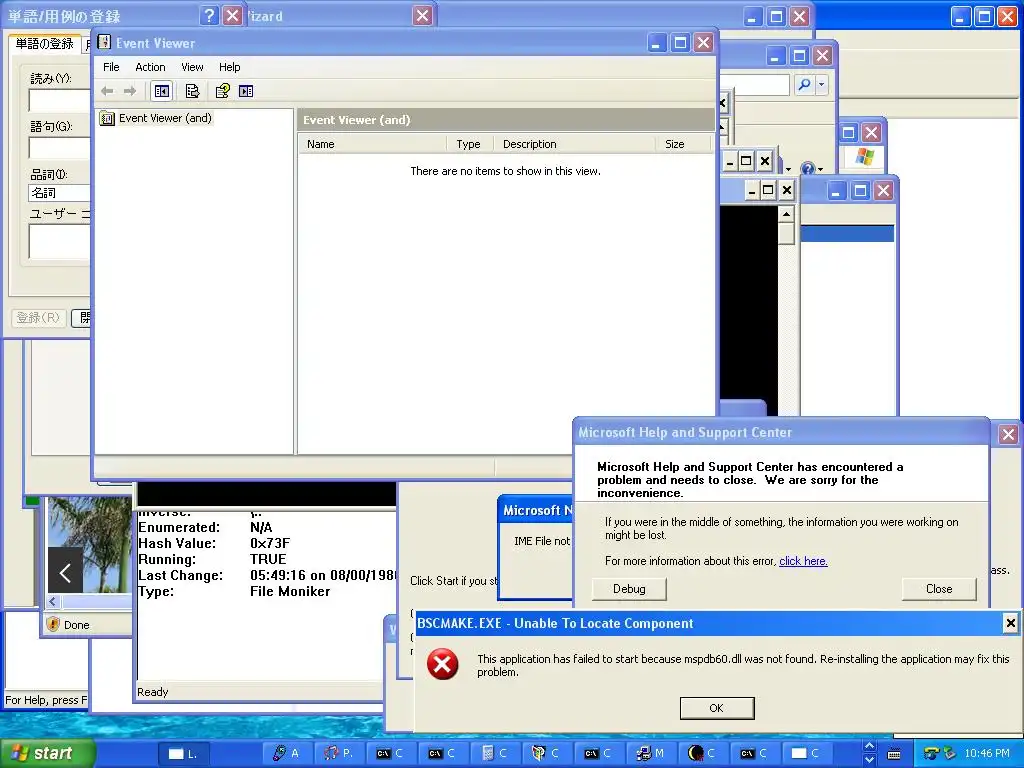The image size is (1024, 768).
Task: Click the left scroll arrow under the palm photo
Action: pyautogui.click(x=53, y=601)
